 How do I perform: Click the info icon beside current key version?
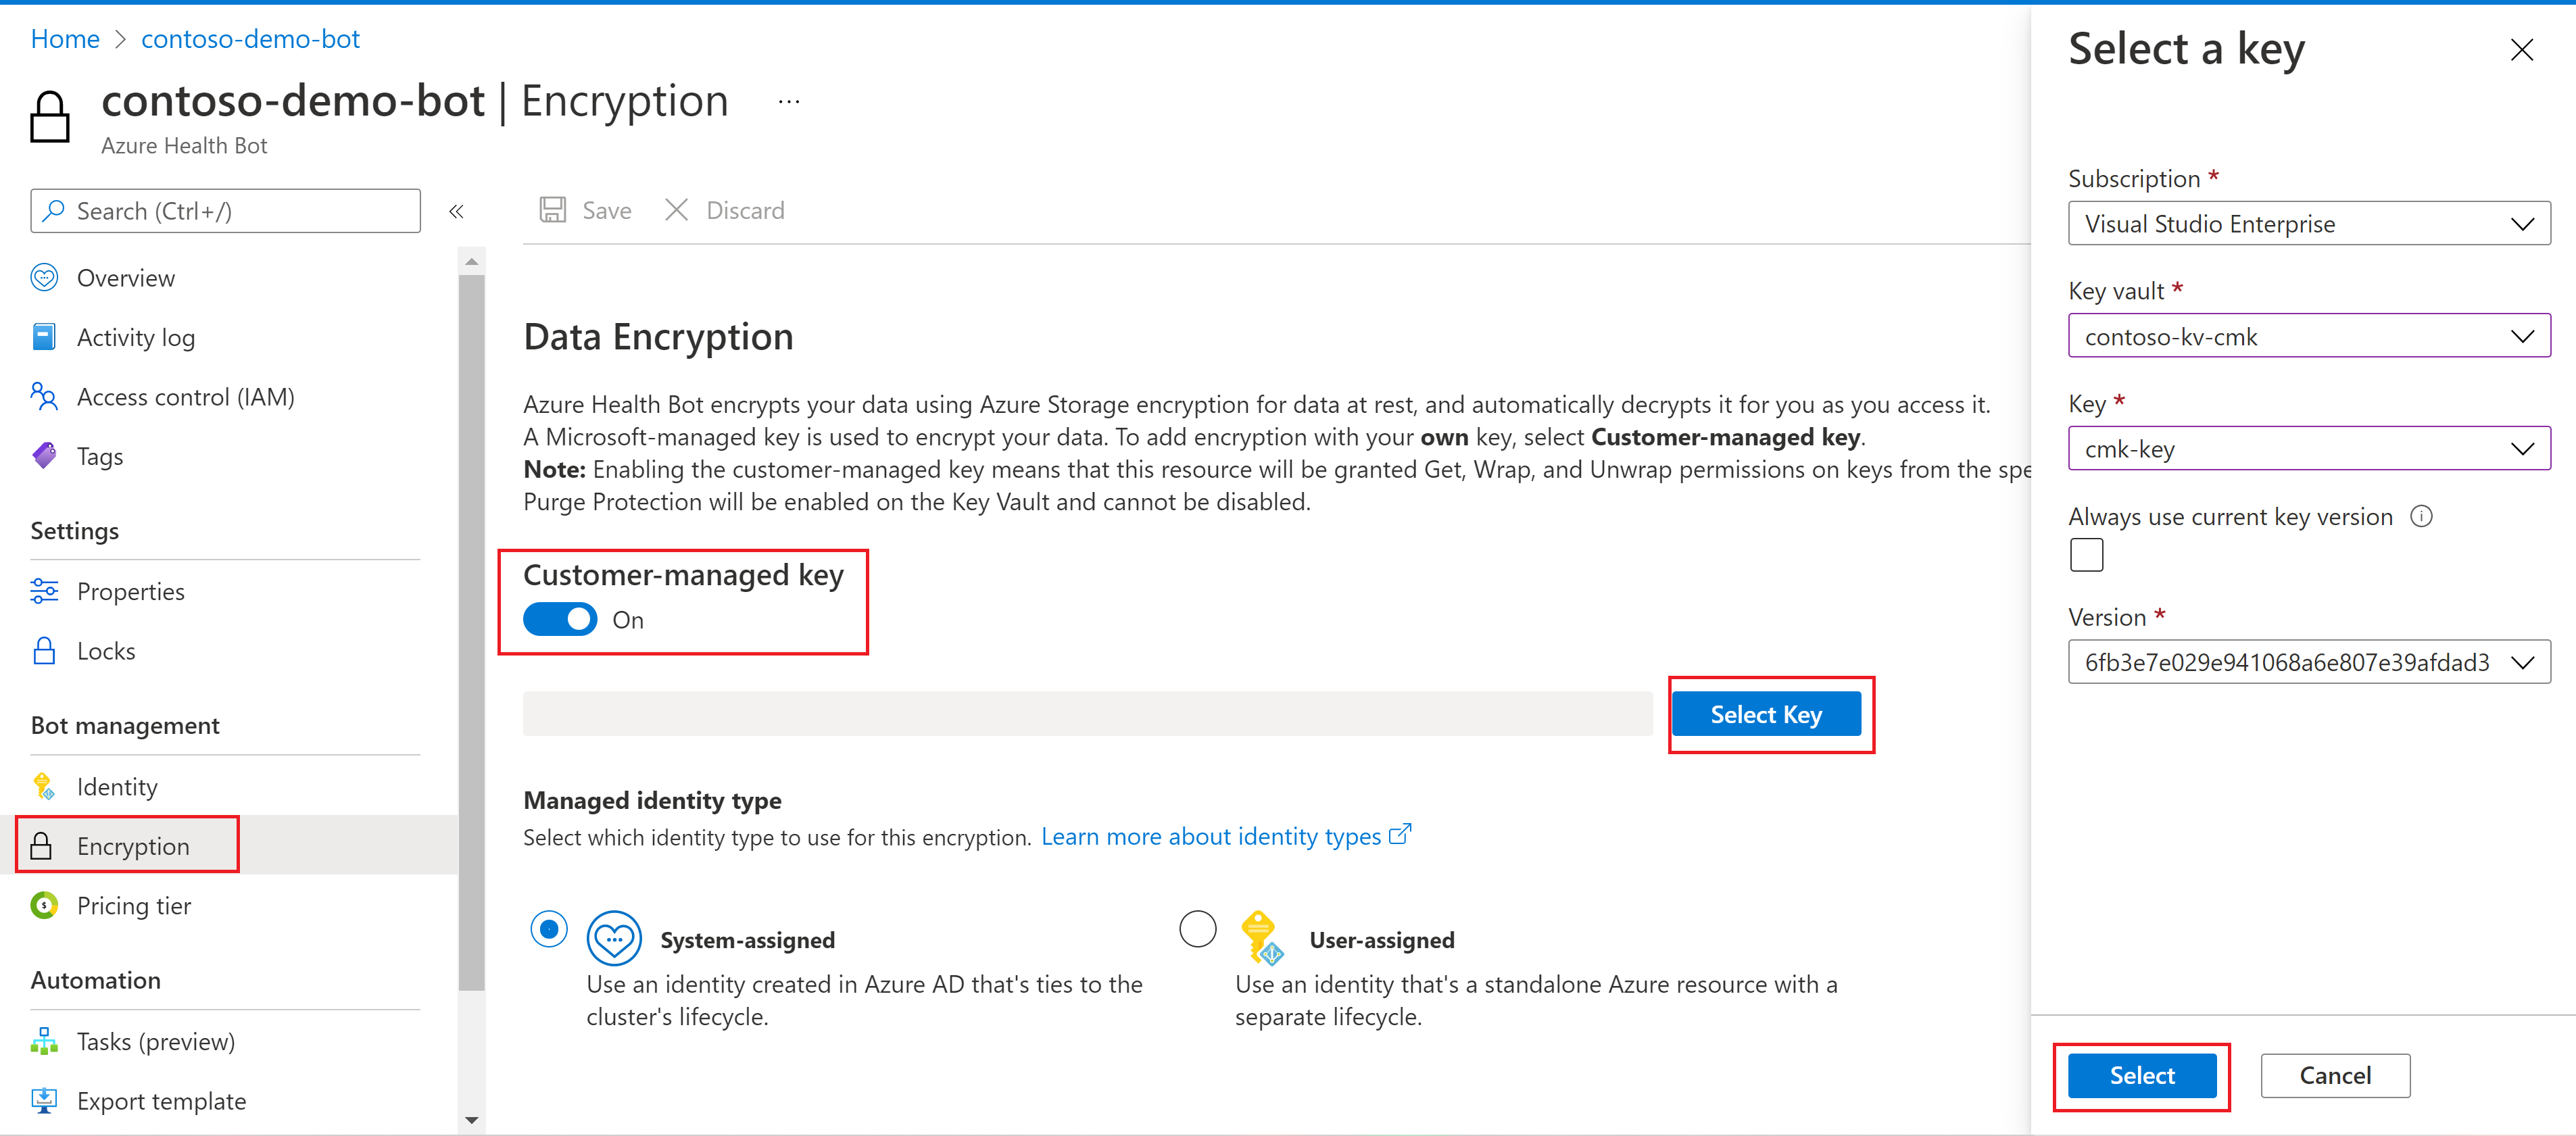pos(2421,516)
